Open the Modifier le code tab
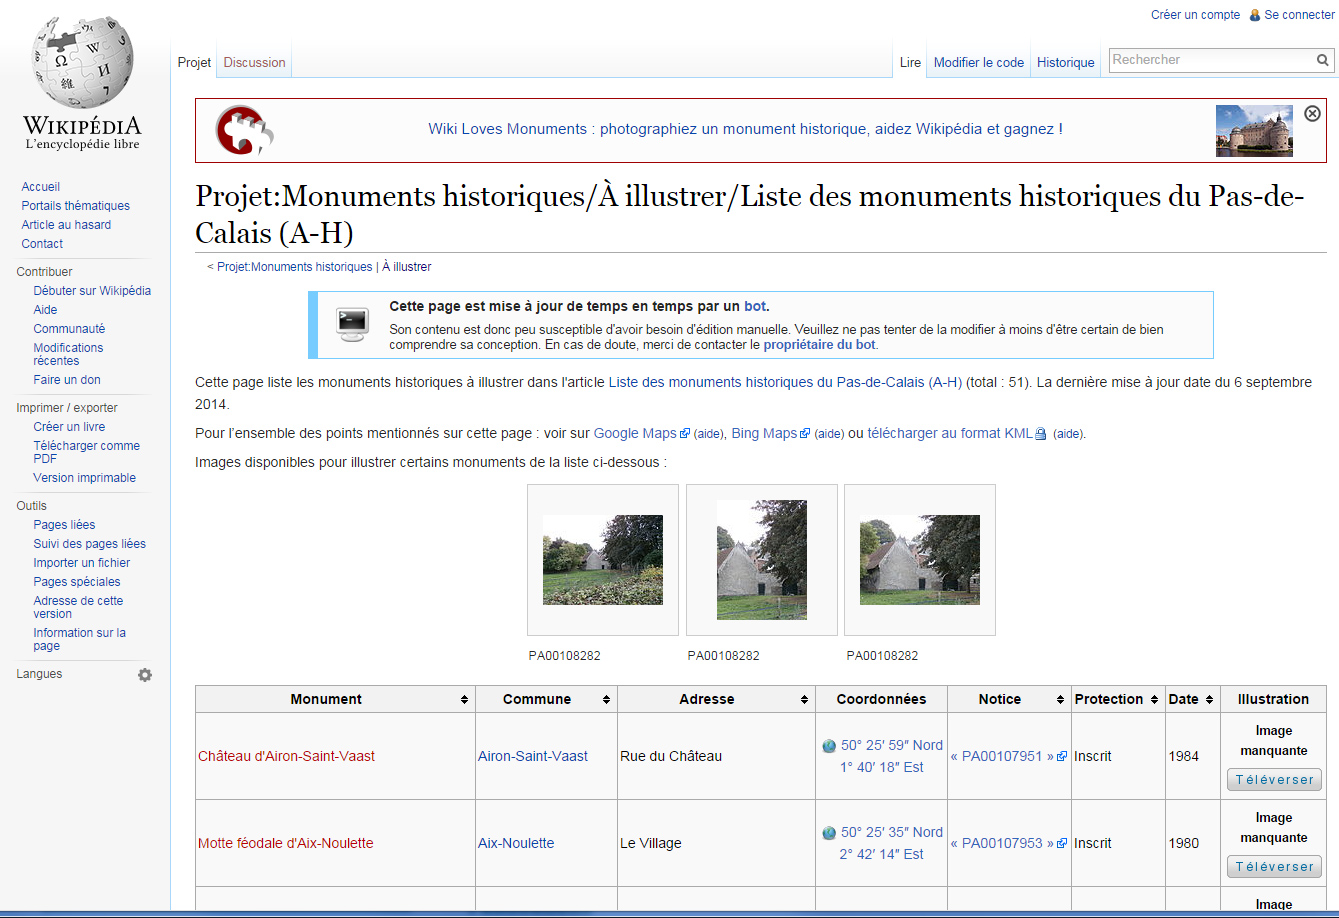Viewport: 1339px width, 918px height. 978,62
